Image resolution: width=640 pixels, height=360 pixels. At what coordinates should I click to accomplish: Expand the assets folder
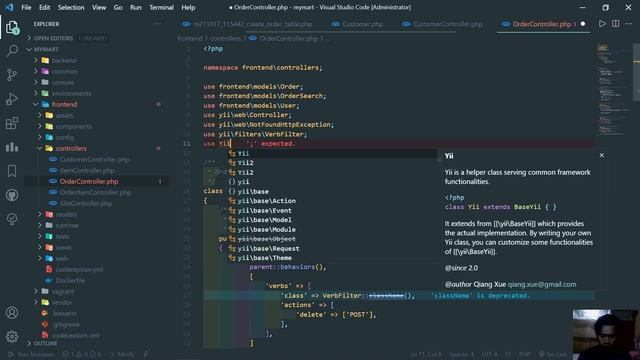coord(64,116)
